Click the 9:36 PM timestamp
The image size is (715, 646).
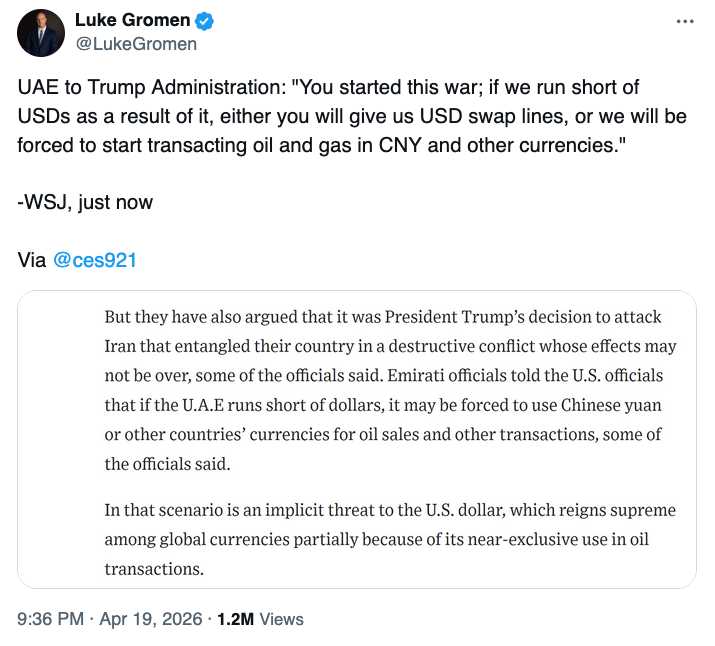[x=50, y=619]
